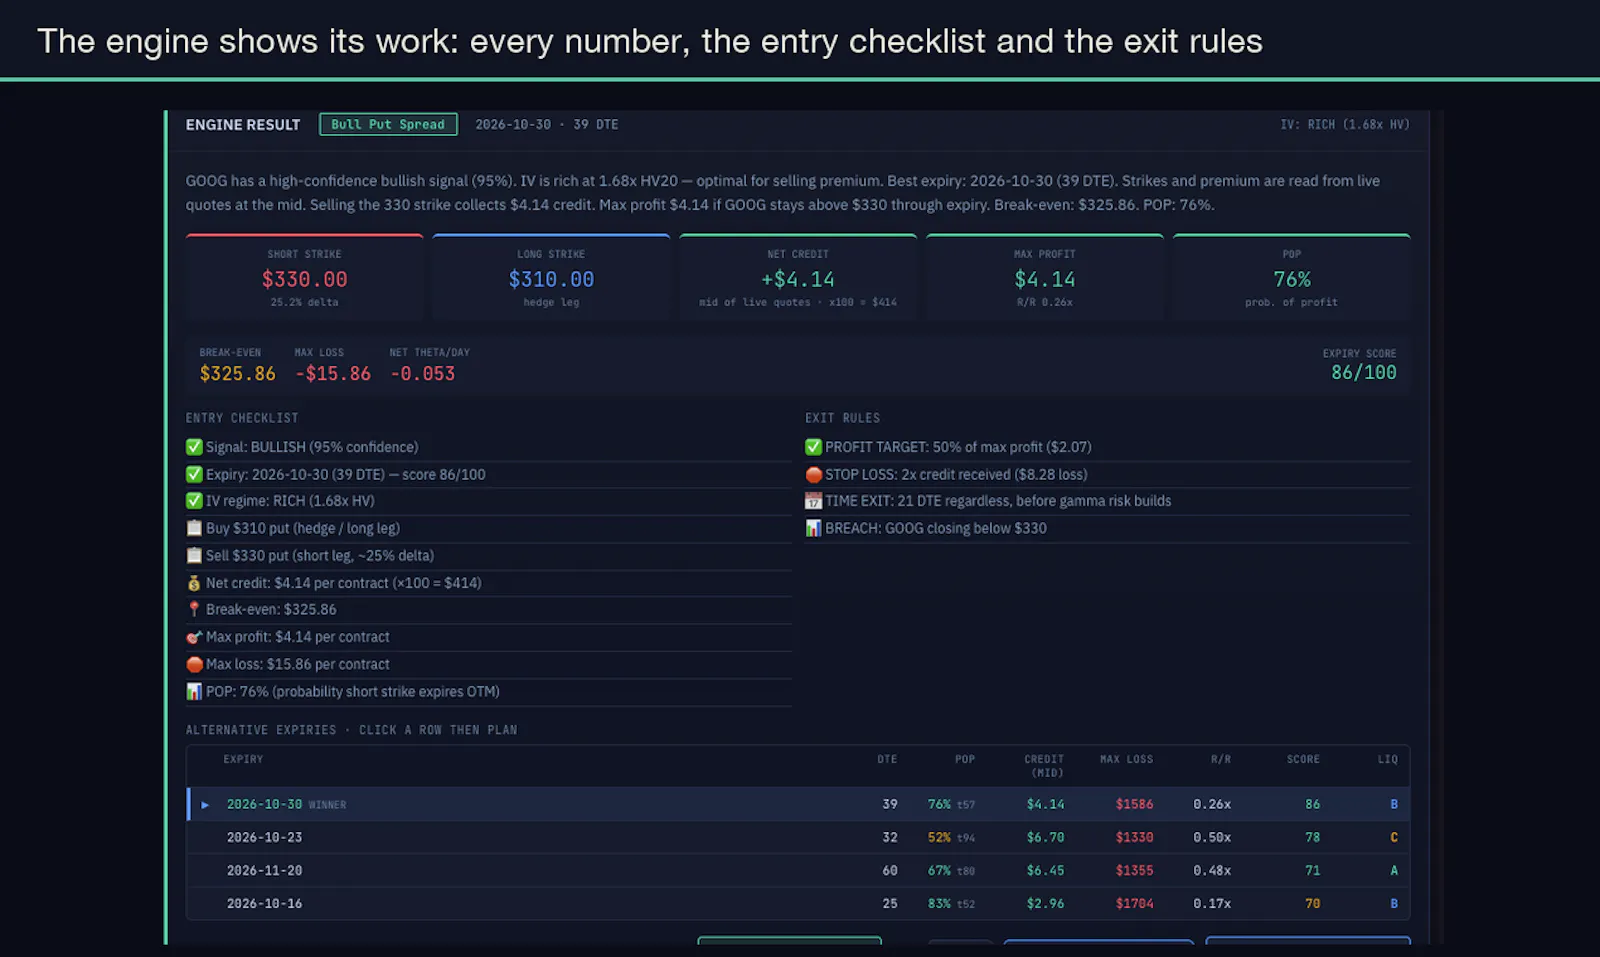Click the 0.50x R/R cell
This screenshot has height=957, width=1600.
pyautogui.click(x=1212, y=837)
